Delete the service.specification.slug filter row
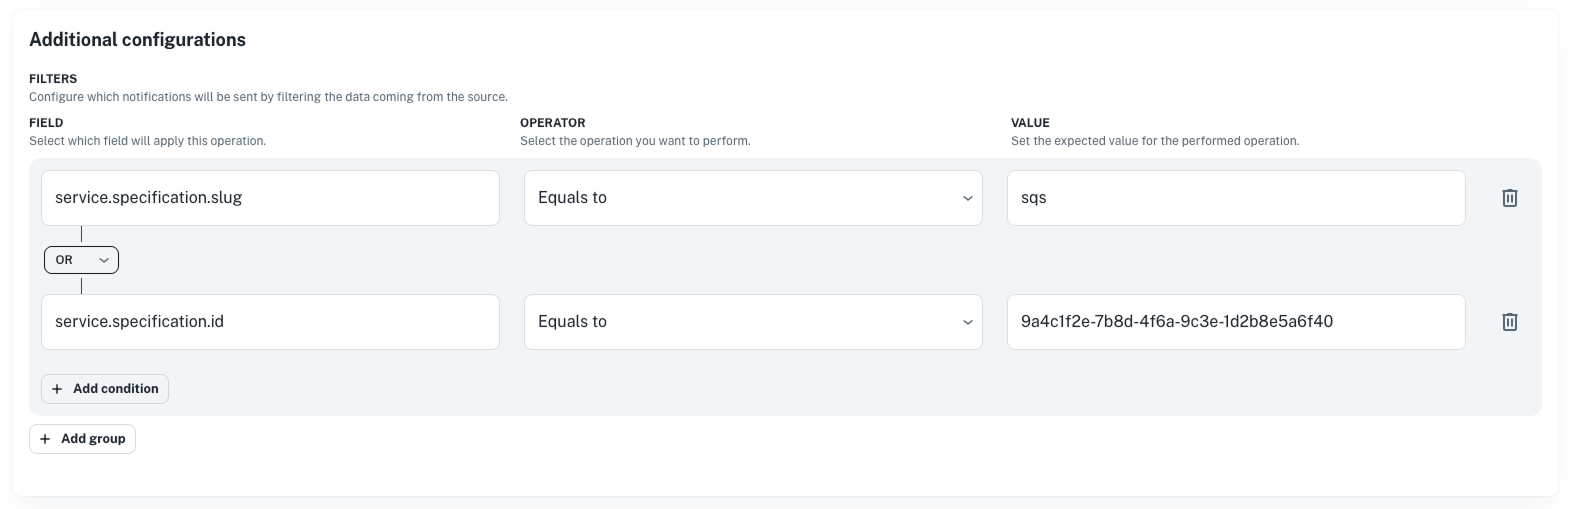Image resolution: width=1574 pixels, height=509 pixels. [x=1509, y=198]
